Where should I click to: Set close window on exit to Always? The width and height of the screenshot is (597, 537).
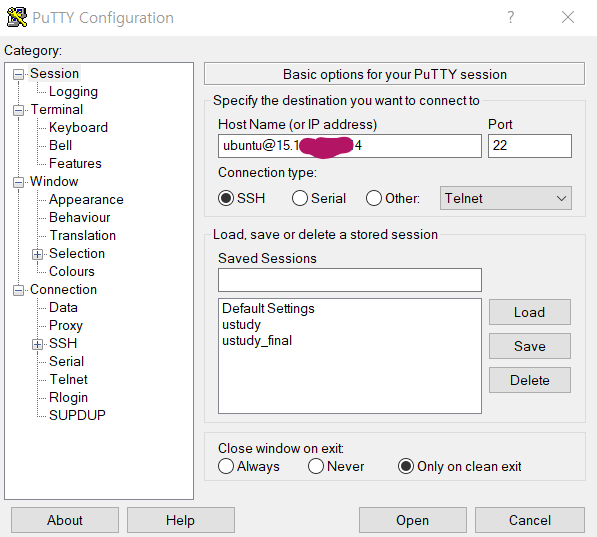point(226,466)
